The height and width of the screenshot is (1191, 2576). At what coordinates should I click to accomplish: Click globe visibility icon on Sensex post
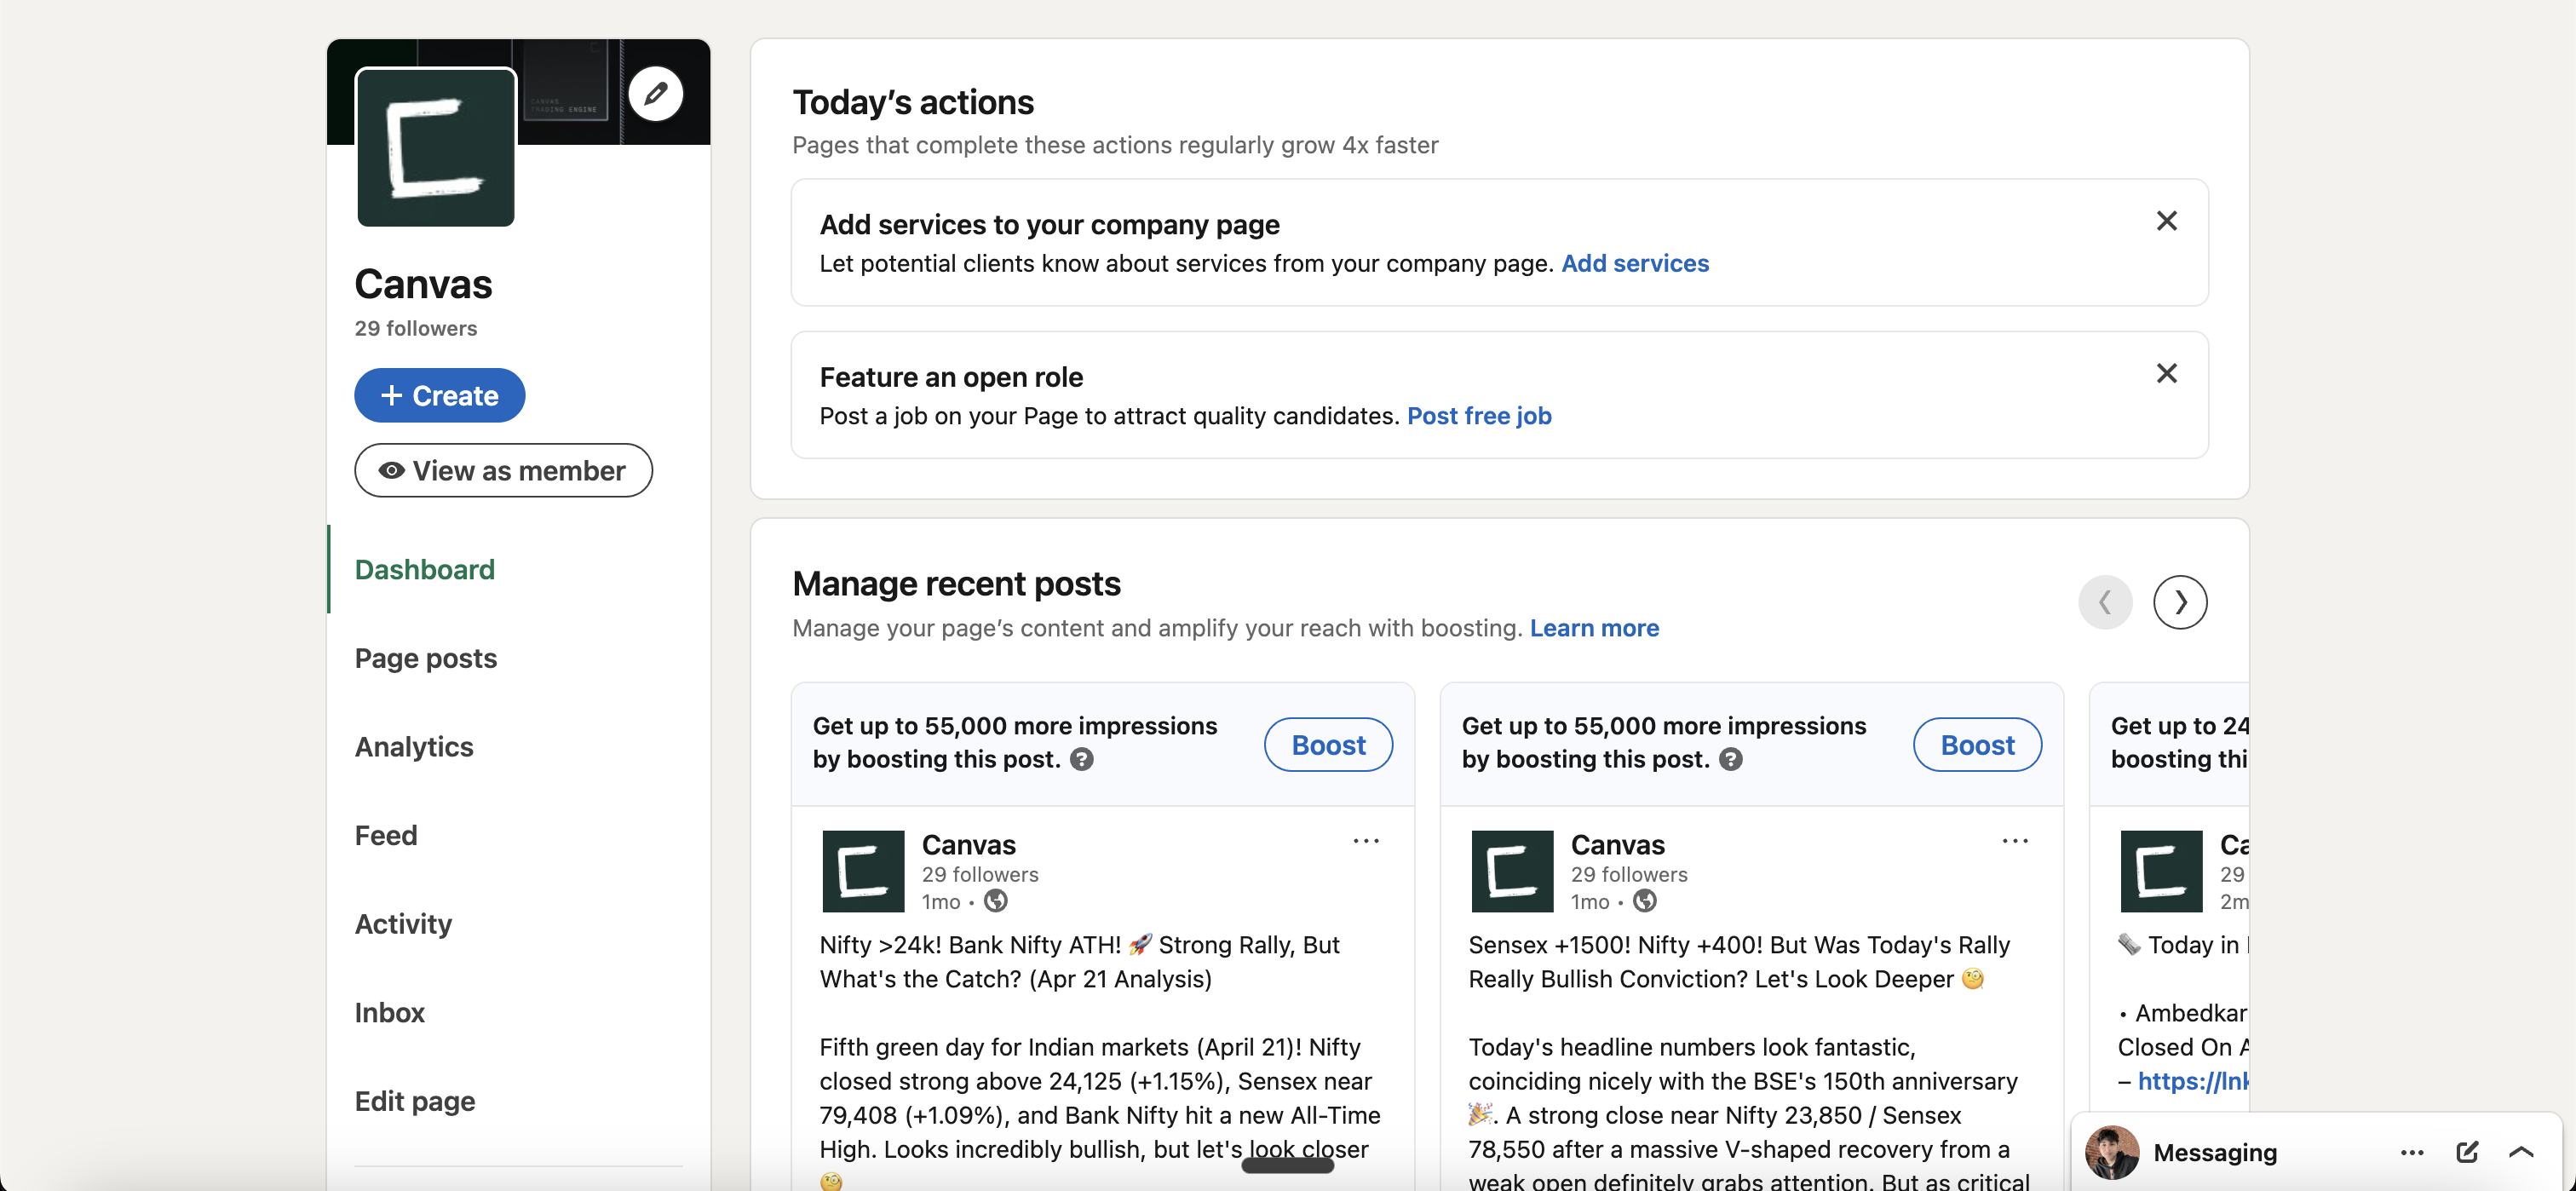(x=1644, y=901)
